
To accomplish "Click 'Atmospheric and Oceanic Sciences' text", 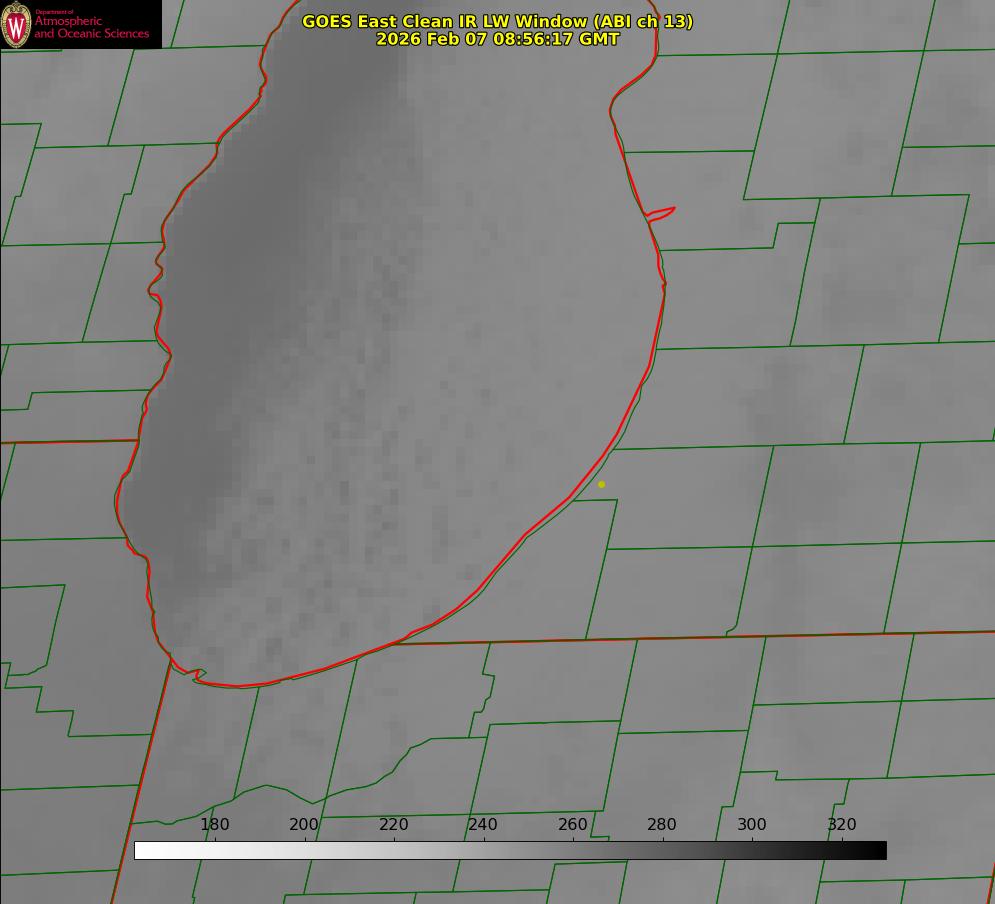I will [91, 27].
